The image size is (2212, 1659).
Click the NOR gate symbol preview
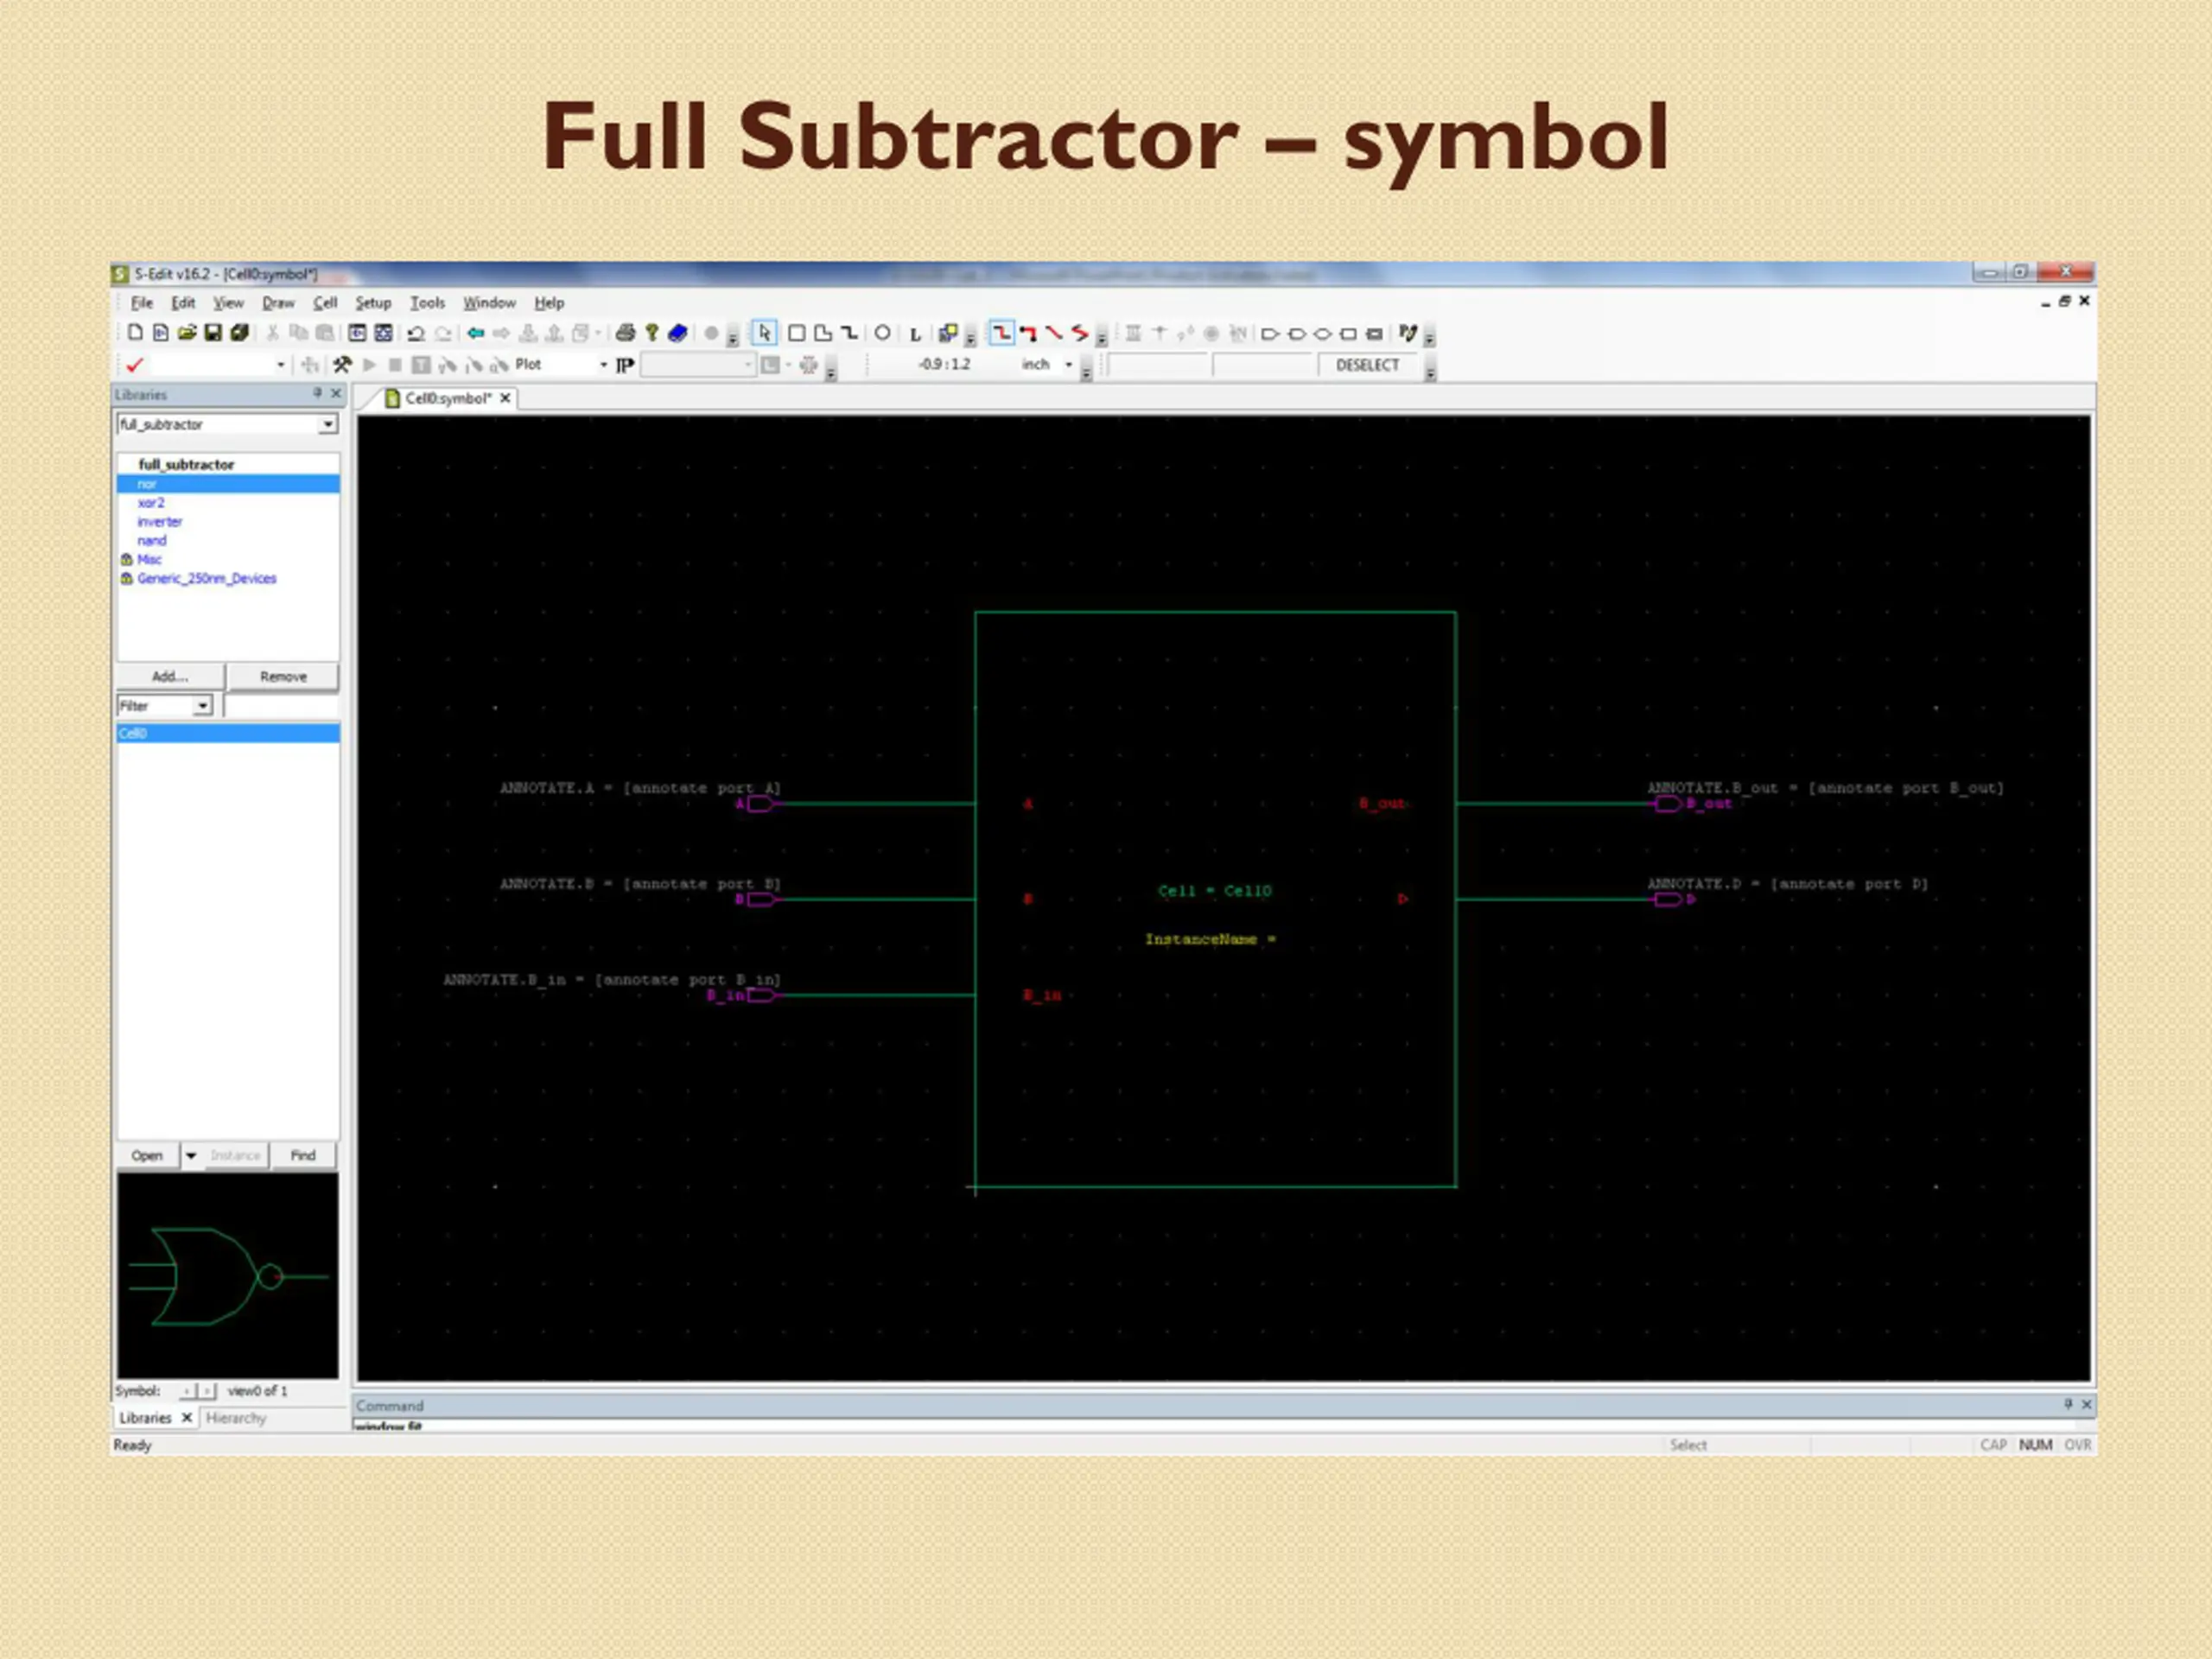point(228,1276)
